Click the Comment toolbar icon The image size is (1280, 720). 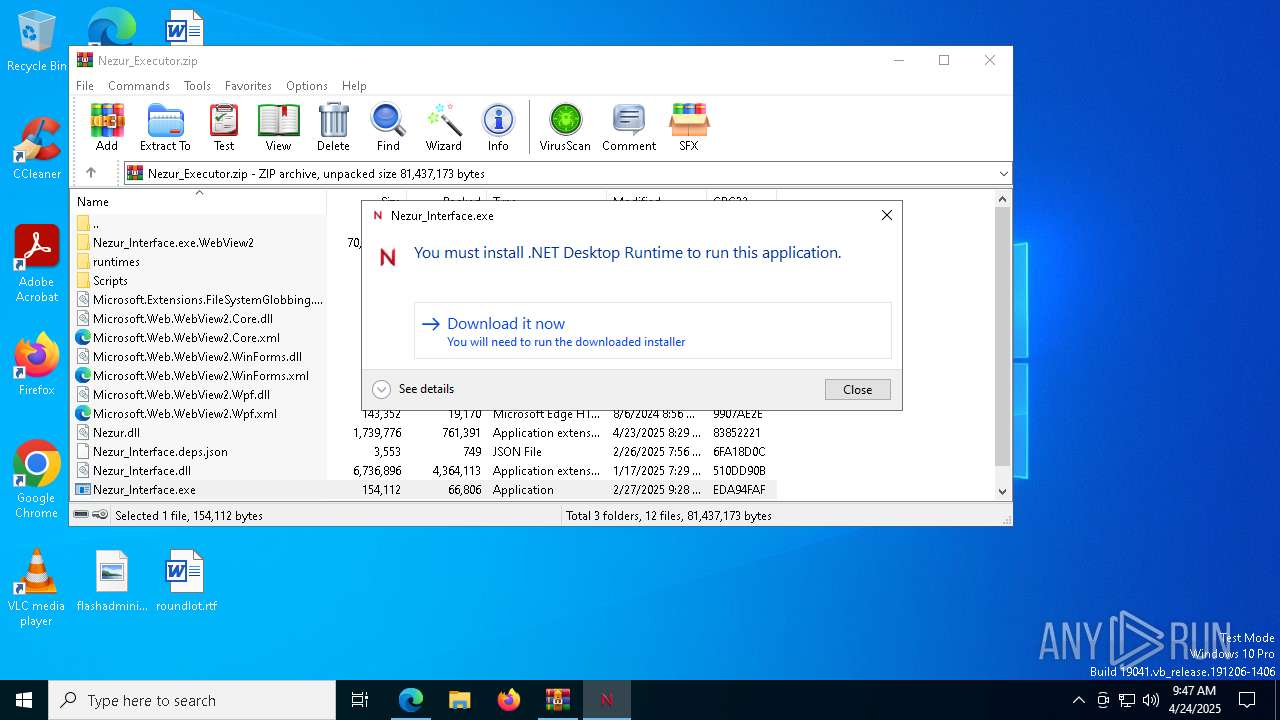[x=629, y=127]
